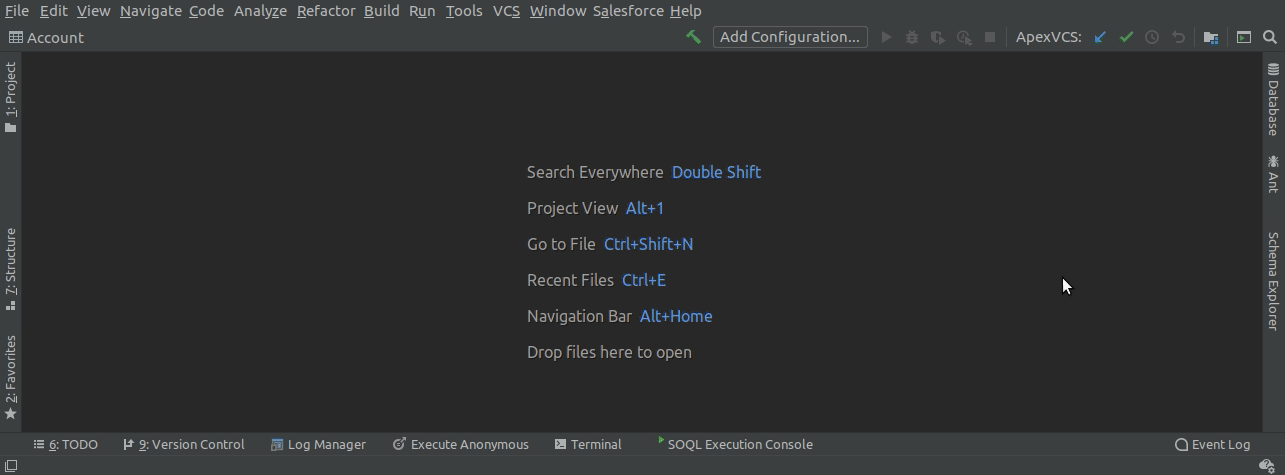1285x475 pixels.
Task: Toggle the Database tool window stripe
Action: tap(1273, 99)
